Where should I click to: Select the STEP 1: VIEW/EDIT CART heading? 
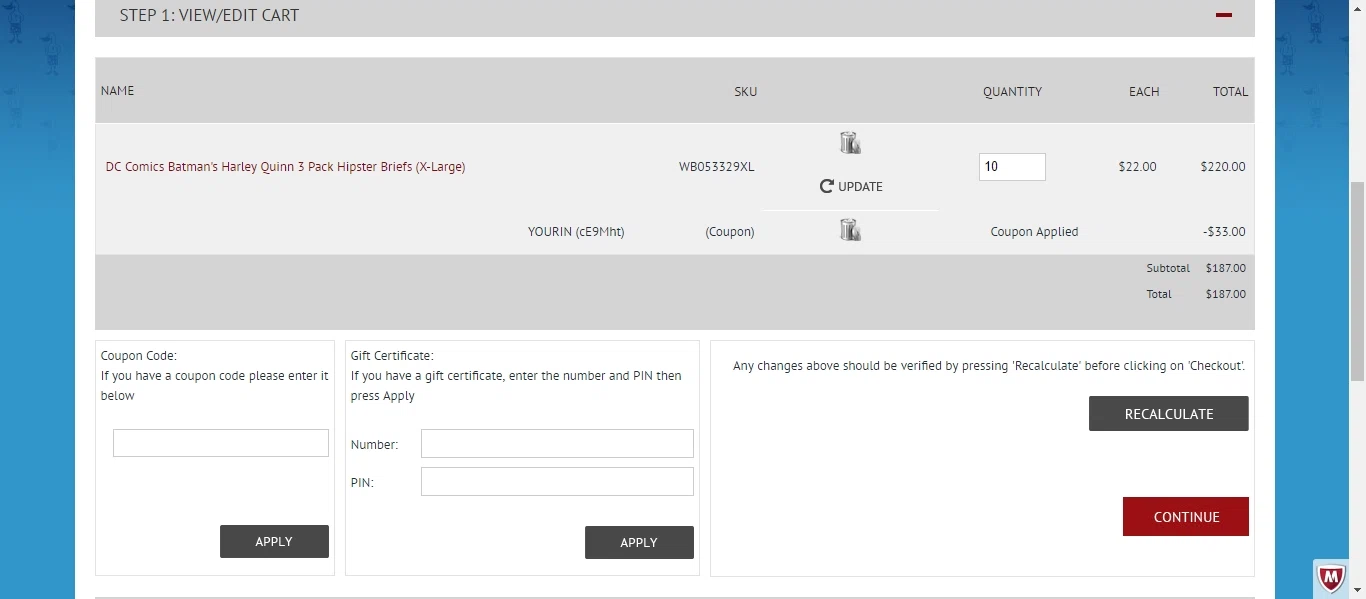pyautogui.click(x=209, y=15)
